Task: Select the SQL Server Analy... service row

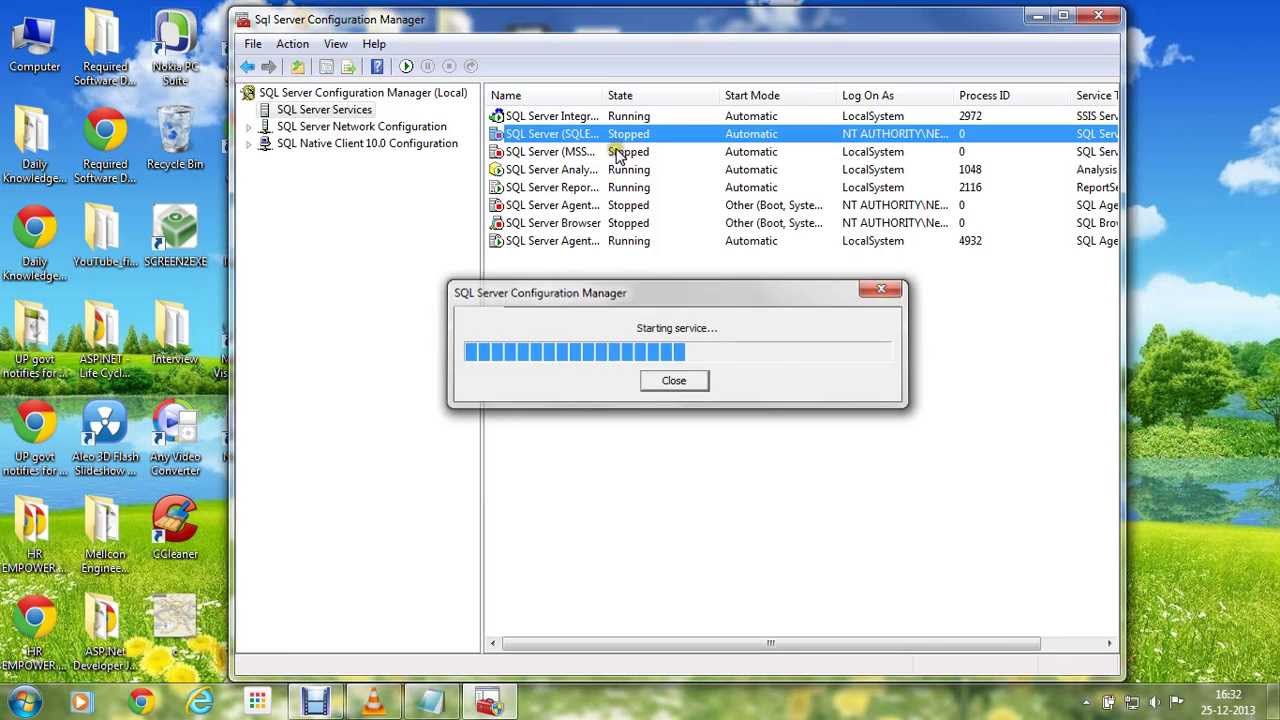Action: pos(802,170)
